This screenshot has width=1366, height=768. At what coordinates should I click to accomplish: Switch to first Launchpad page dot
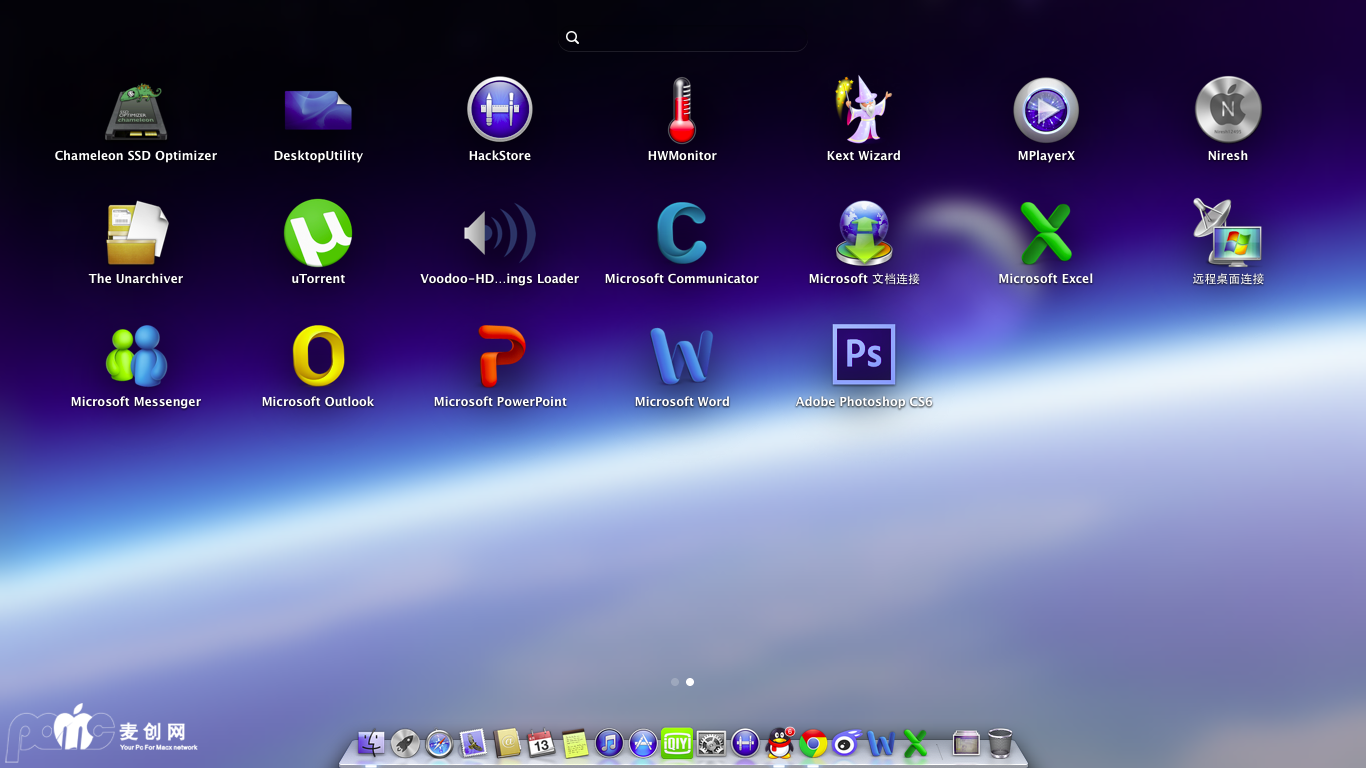[x=675, y=682]
